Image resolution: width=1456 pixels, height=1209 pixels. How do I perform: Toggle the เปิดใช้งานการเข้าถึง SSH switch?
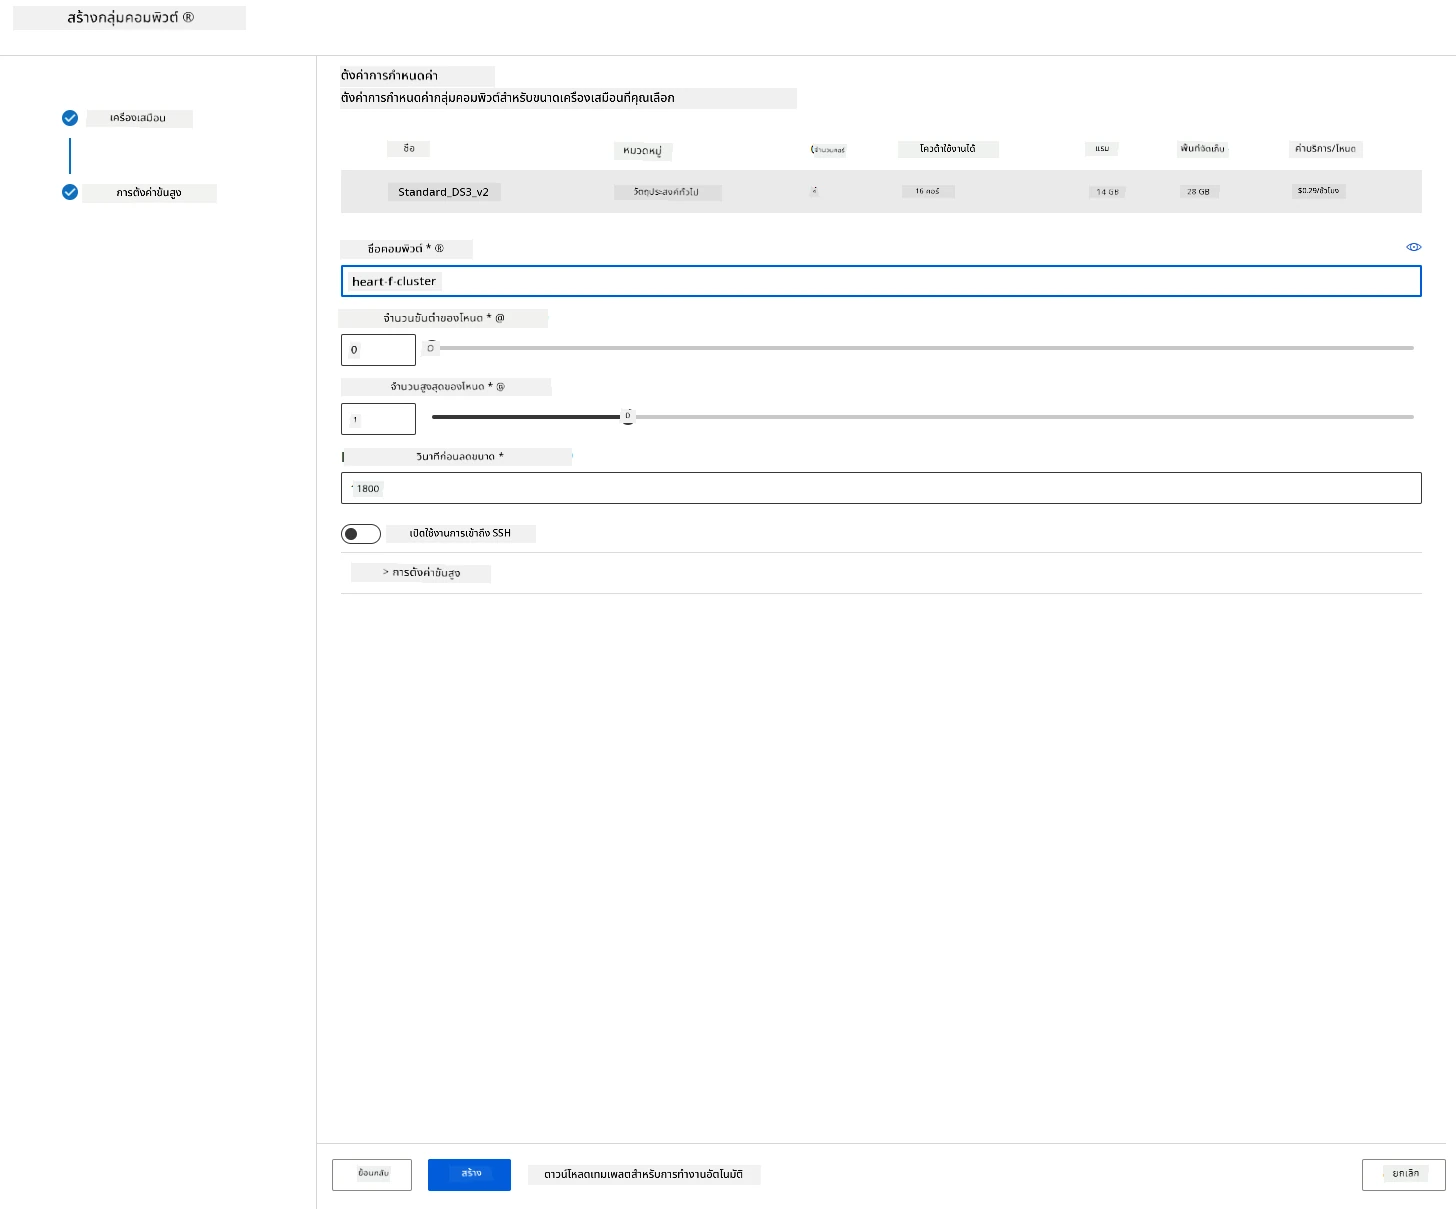pos(361,534)
